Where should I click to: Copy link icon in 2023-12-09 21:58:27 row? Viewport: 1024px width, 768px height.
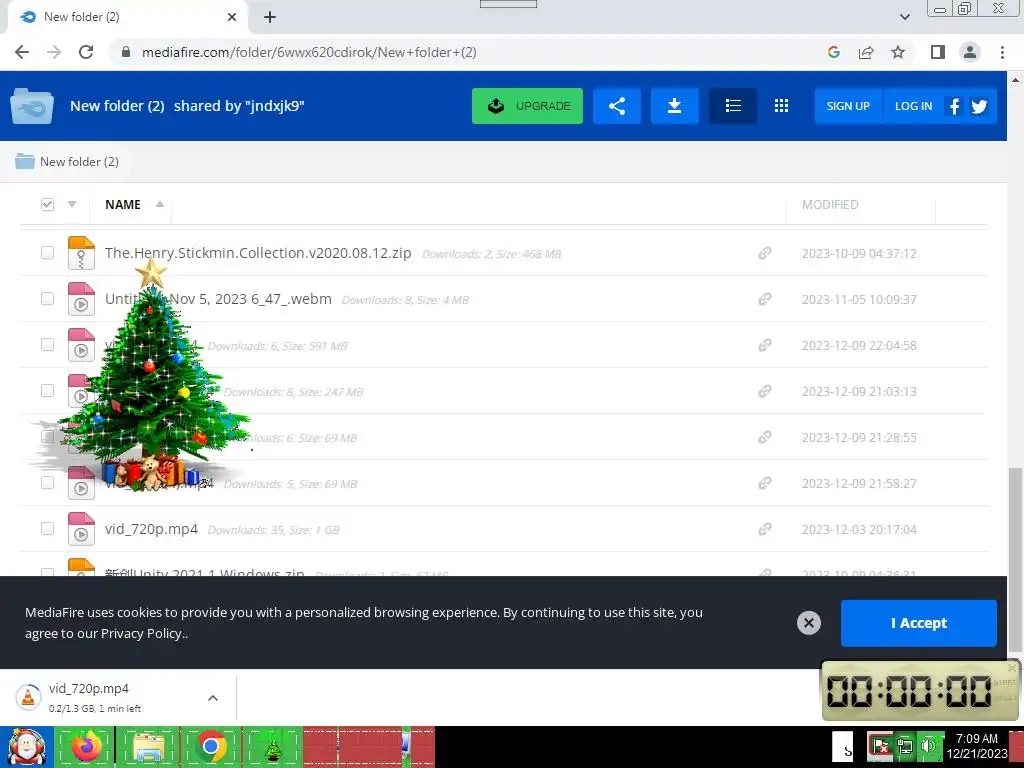point(765,483)
